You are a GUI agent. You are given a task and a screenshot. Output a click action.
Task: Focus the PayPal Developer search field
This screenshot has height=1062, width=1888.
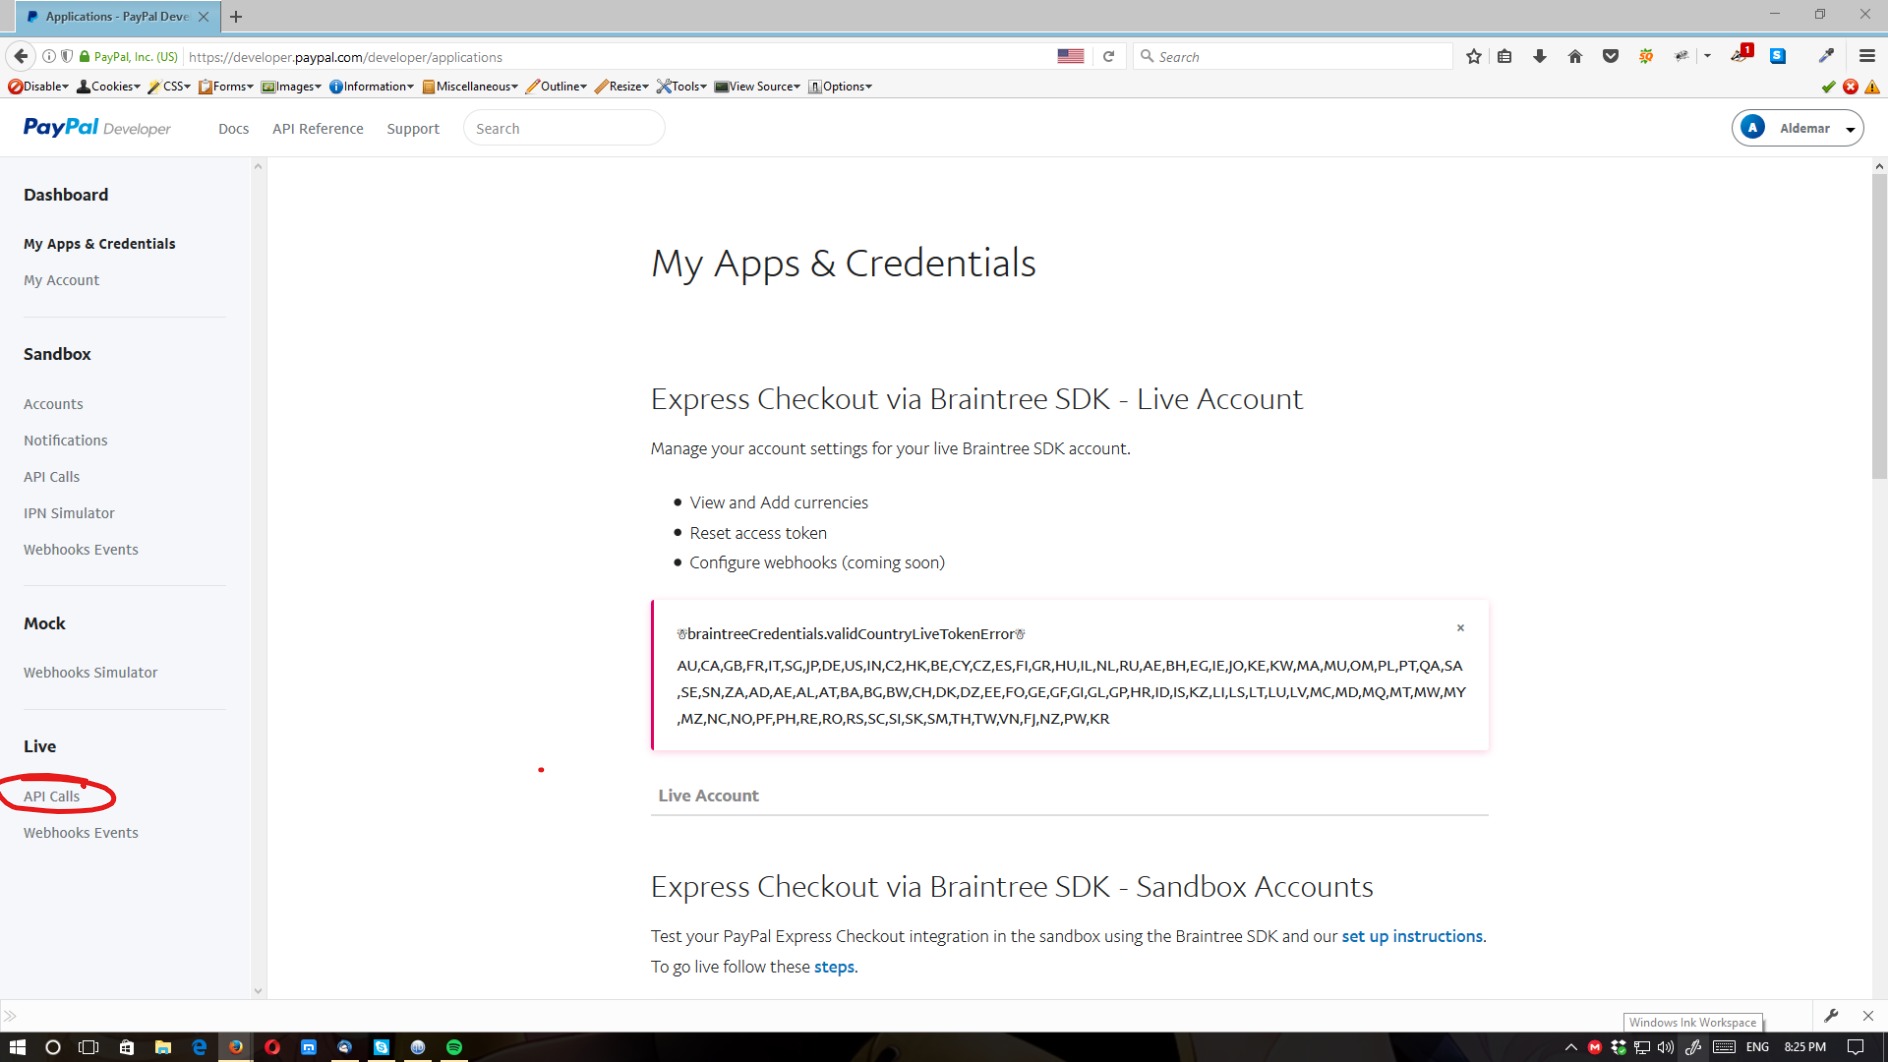564,128
